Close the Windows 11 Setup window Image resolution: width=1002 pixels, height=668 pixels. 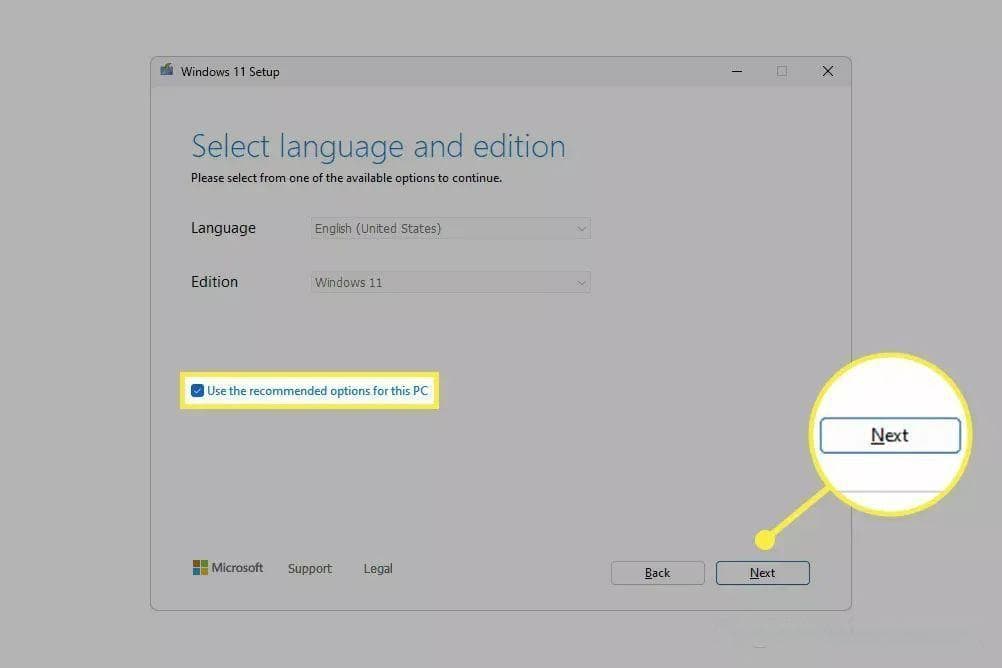pyautogui.click(x=828, y=71)
